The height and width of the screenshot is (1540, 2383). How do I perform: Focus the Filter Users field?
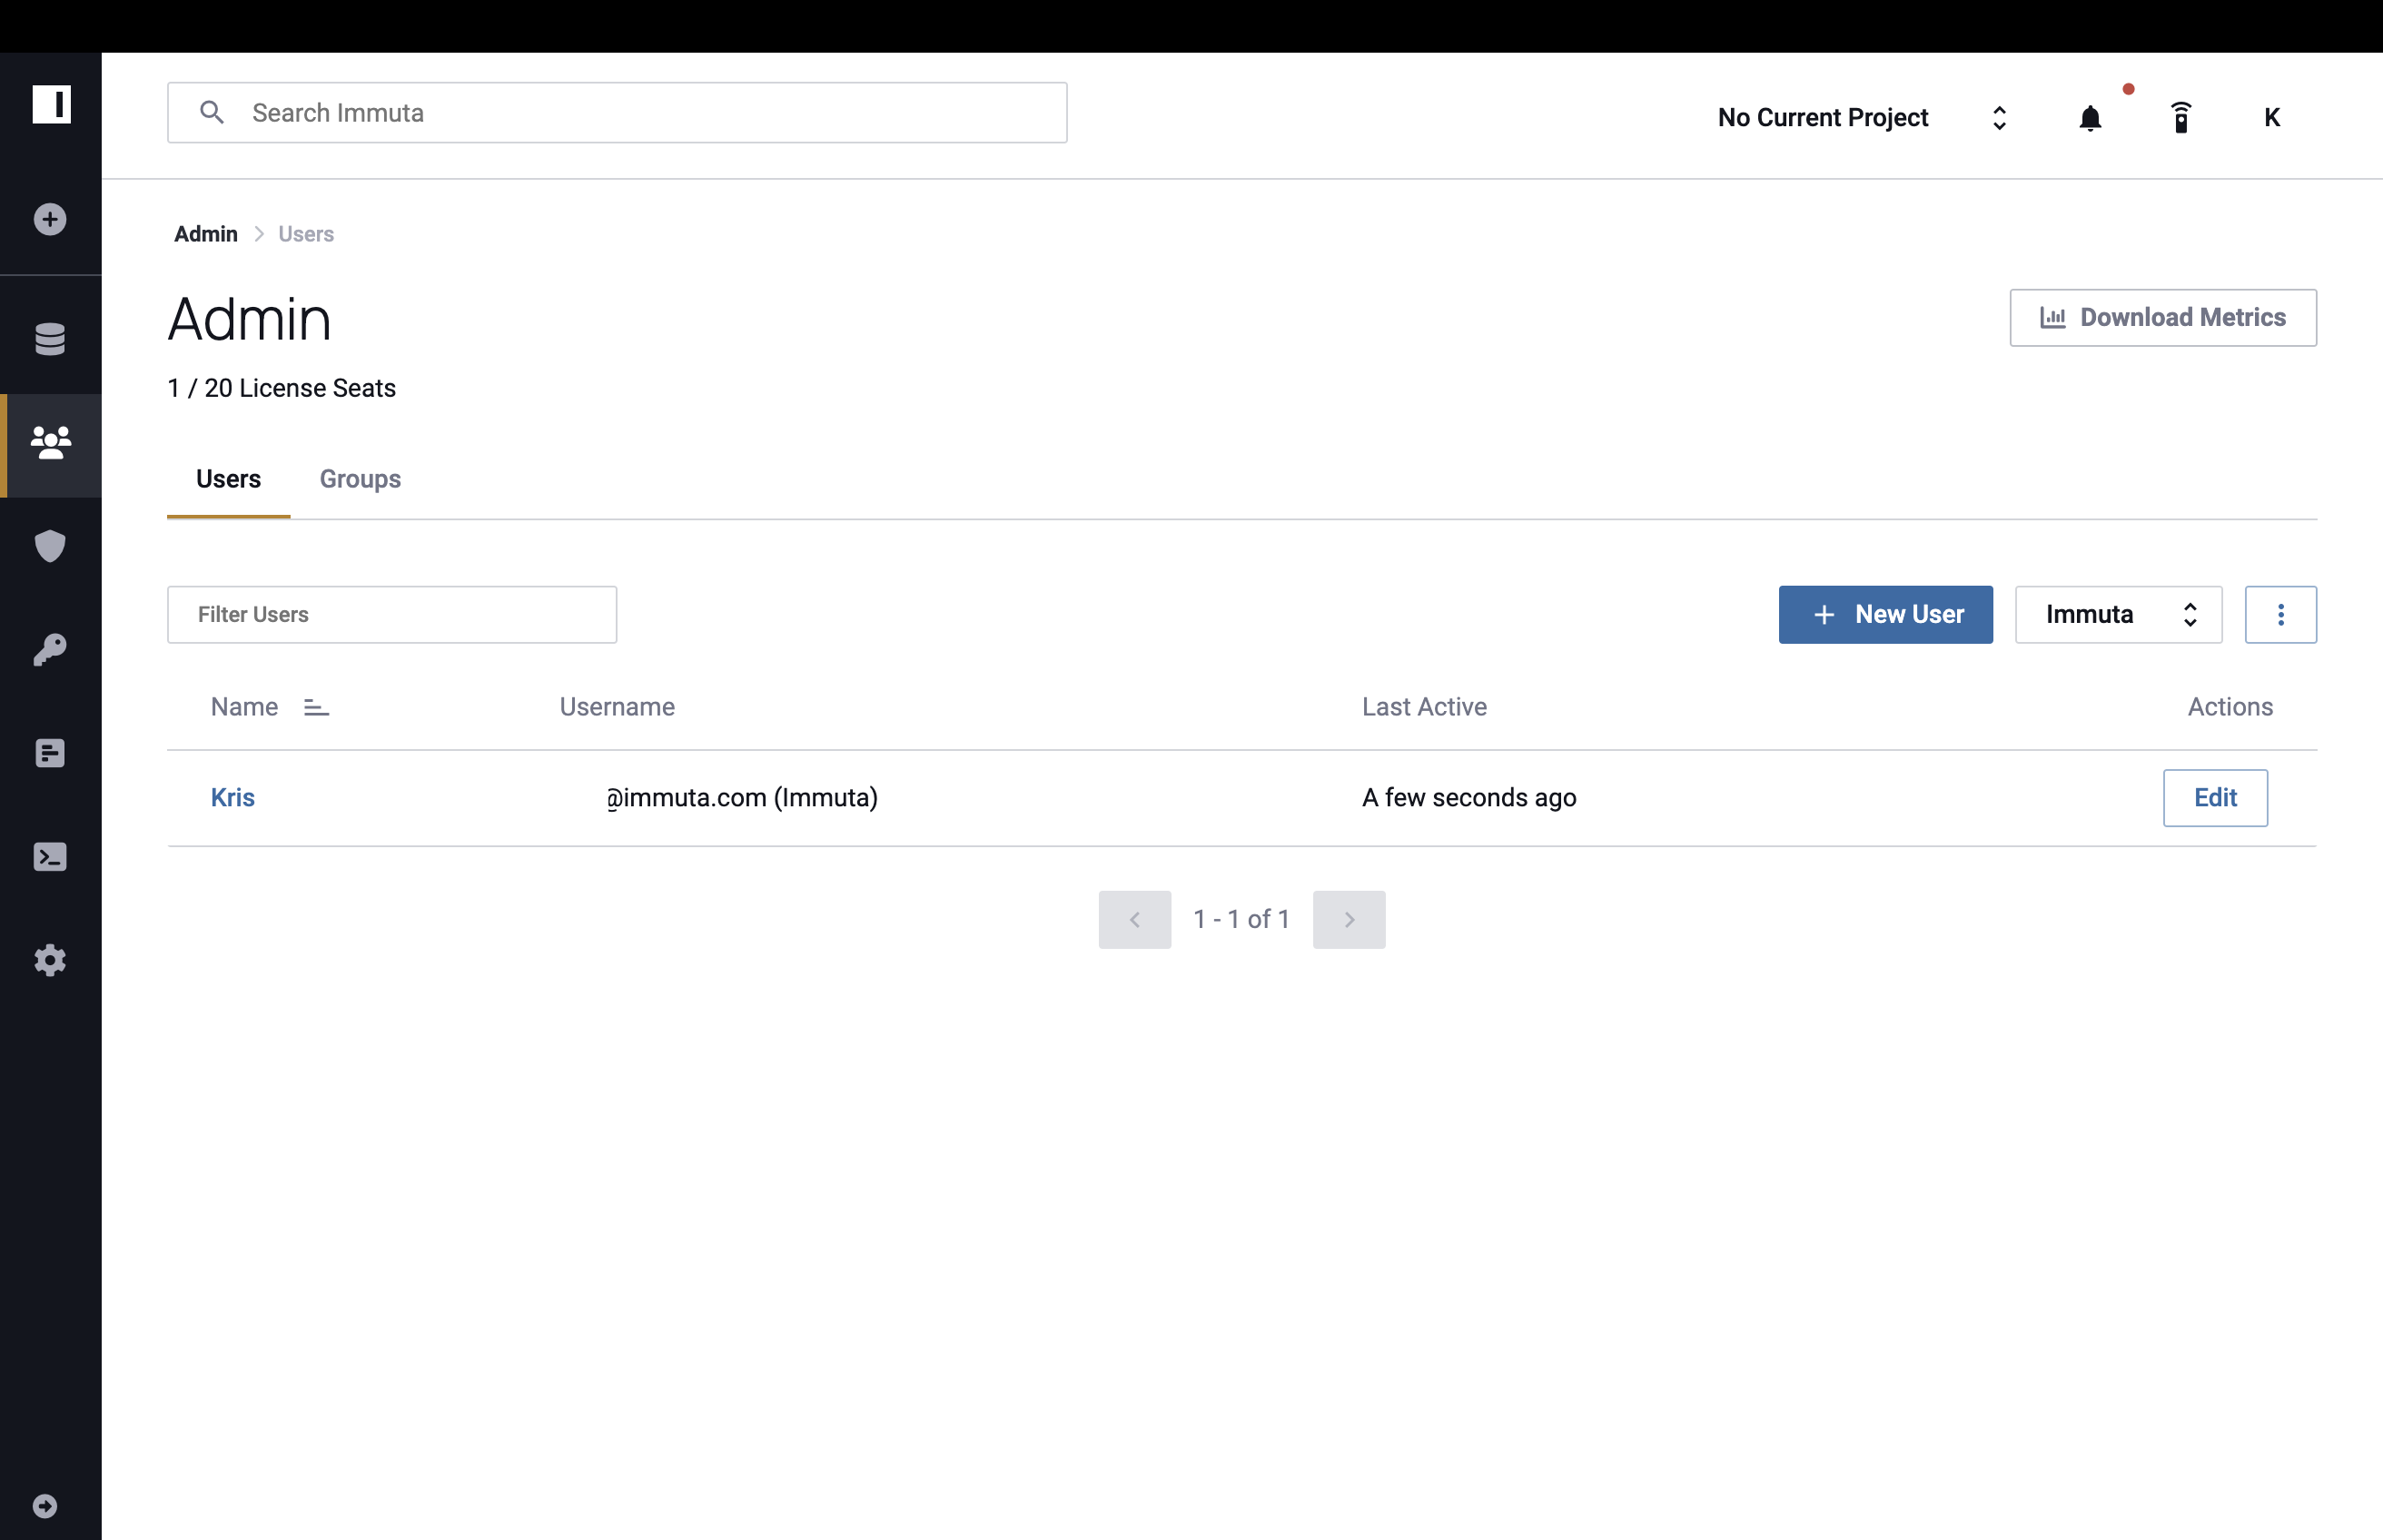pos(392,614)
